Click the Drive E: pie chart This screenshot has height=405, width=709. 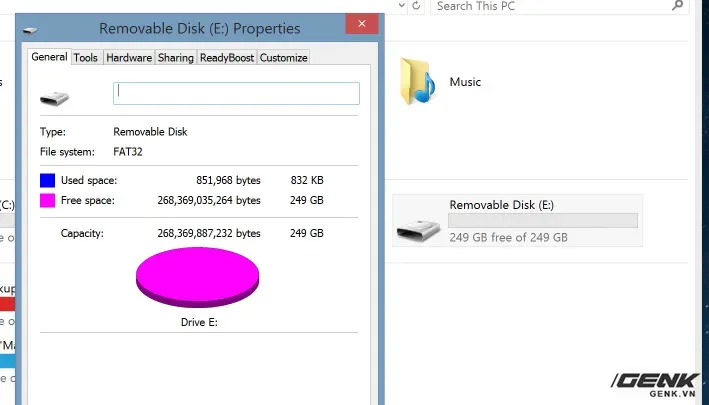point(198,277)
